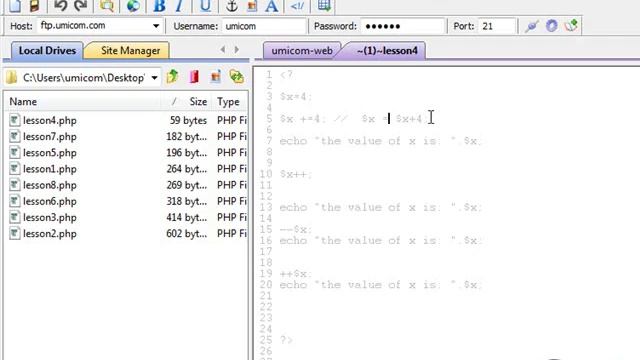Viewport: 640px width, 360px height.
Task: Switch to Local Drives tab
Action: coord(47,51)
